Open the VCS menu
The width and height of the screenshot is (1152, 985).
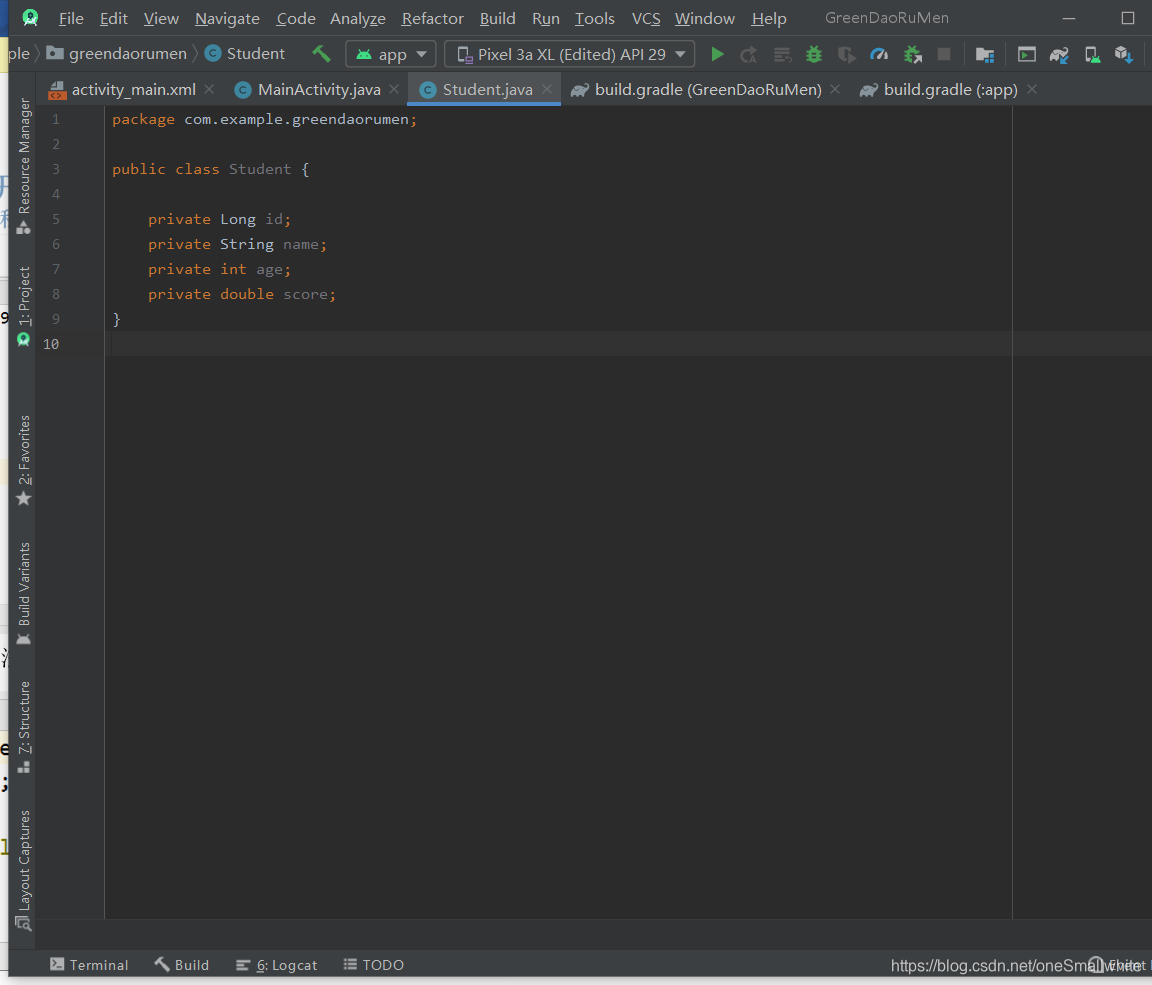[x=646, y=18]
